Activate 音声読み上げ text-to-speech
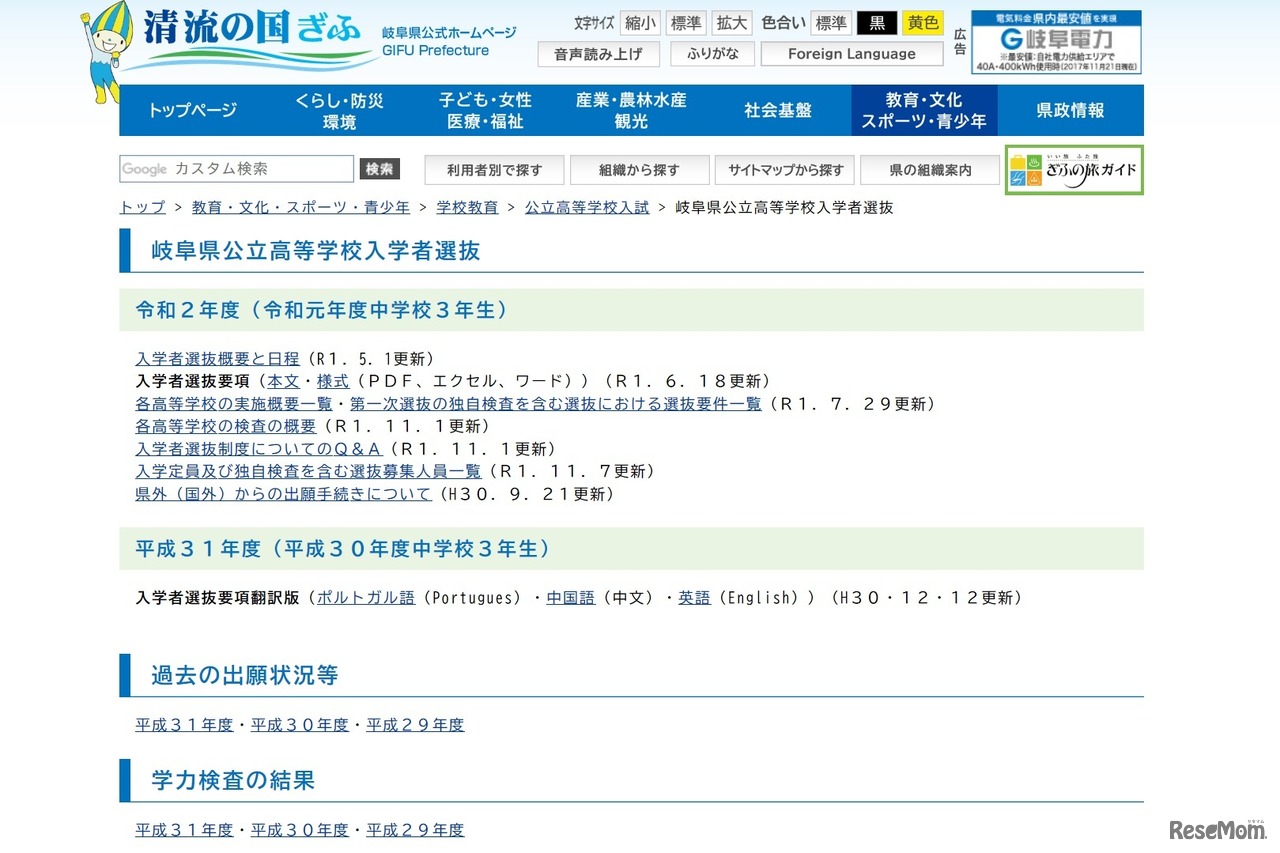The height and width of the screenshot is (853, 1280). (x=598, y=54)
